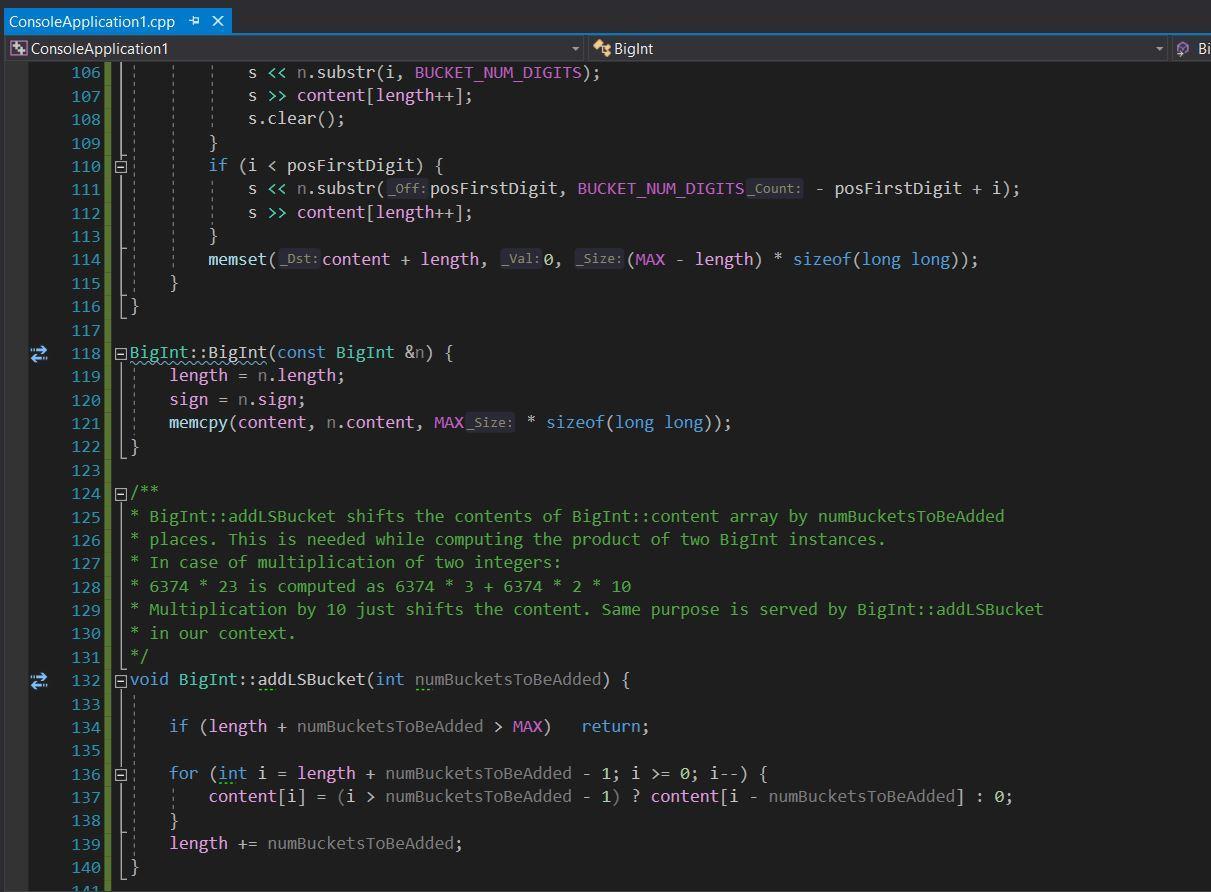Click the memcpy call on line 121
The height and width of the screenshot is (892, 1211).
point(197,422)
